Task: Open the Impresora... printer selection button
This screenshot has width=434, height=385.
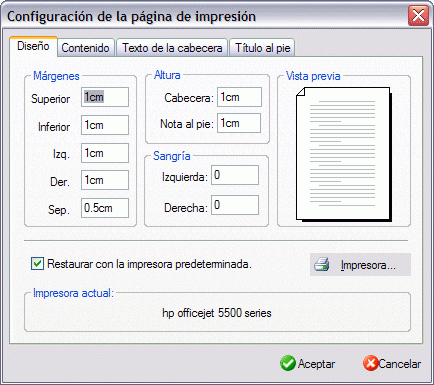Action: point(360,265)
